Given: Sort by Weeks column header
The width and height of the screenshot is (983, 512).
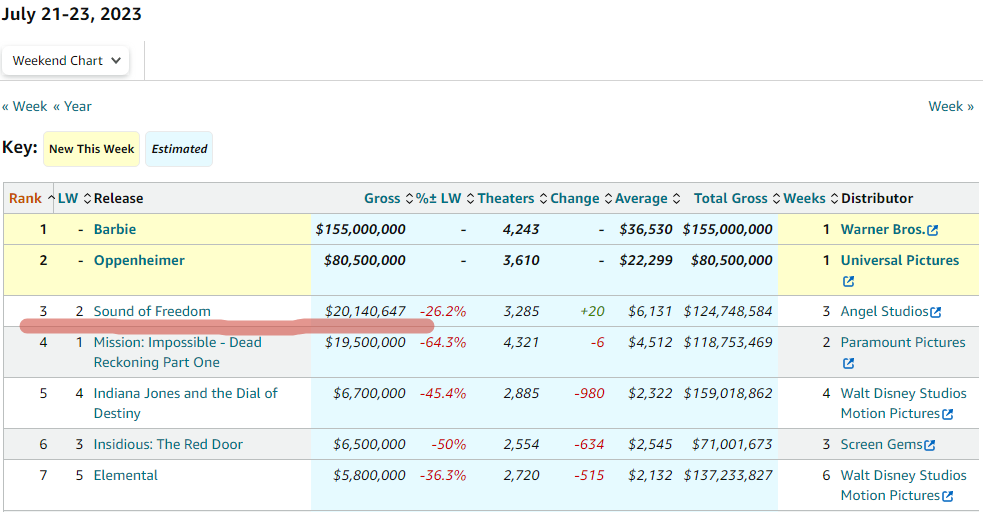Looking at the screenshot, I should coord(811,199).
